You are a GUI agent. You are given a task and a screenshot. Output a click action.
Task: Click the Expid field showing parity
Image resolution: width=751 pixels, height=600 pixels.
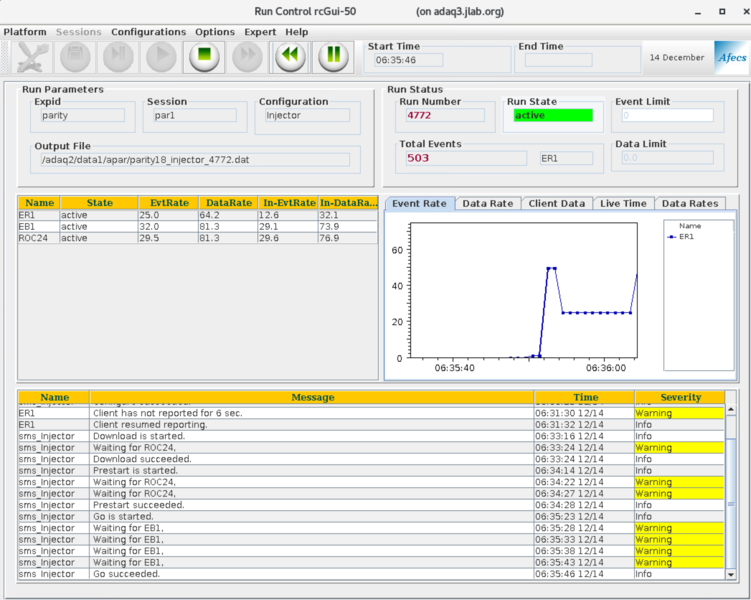82,115
